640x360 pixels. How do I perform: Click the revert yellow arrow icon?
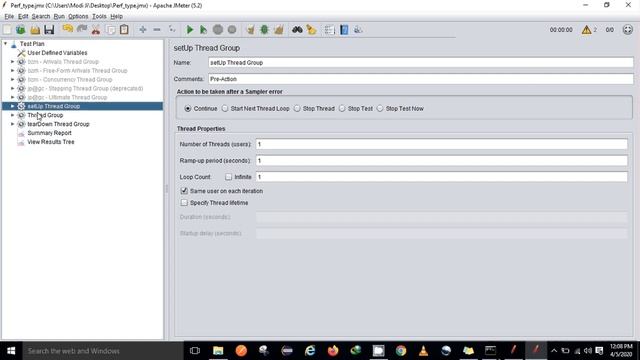pyautogui.click(x=68, y=29)
